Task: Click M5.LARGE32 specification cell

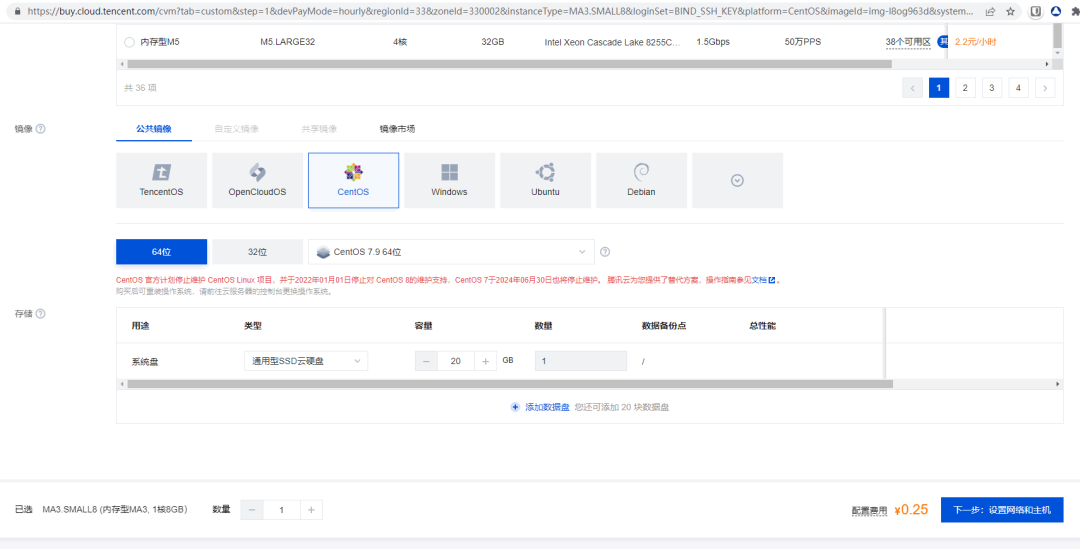Action: 287,42
